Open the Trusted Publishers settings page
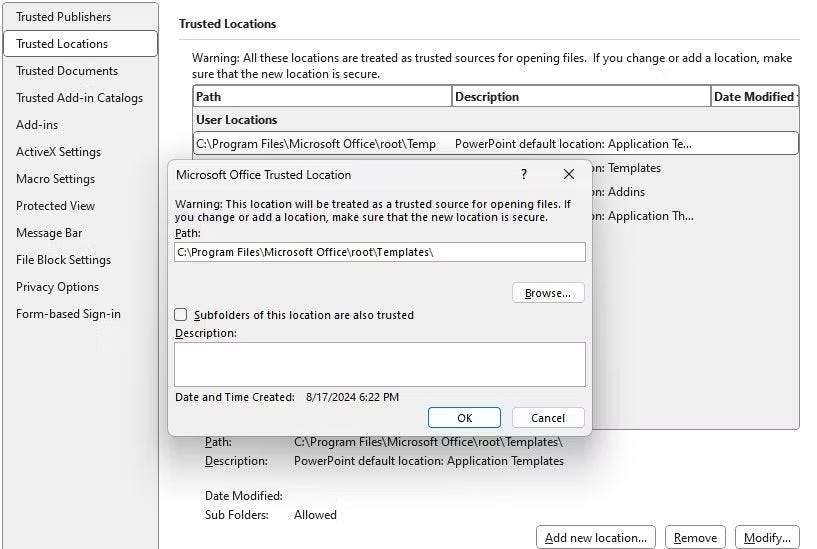Screen dimensions: 817x549 click(63, 17)
